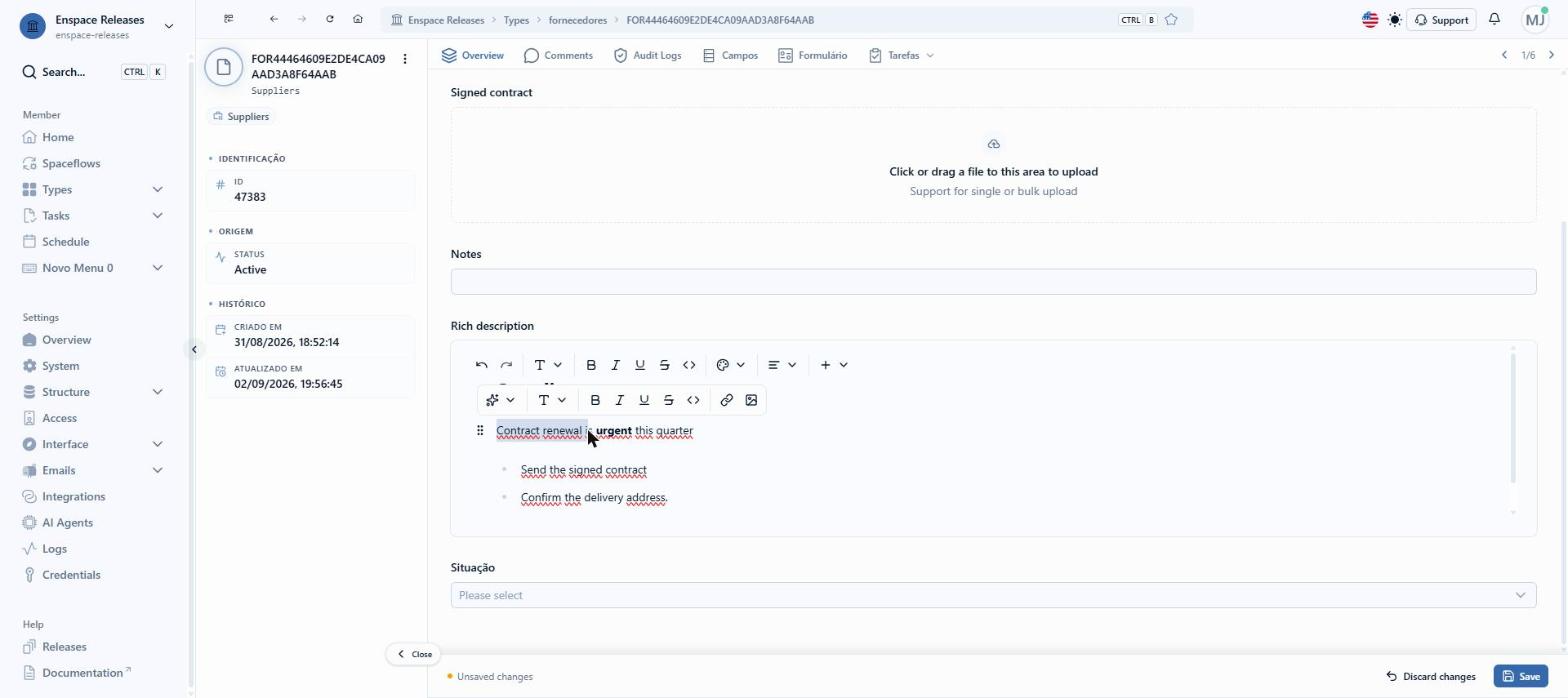Go to the next record (right chevron)
1568x698 pixels.
point(1551,55)
